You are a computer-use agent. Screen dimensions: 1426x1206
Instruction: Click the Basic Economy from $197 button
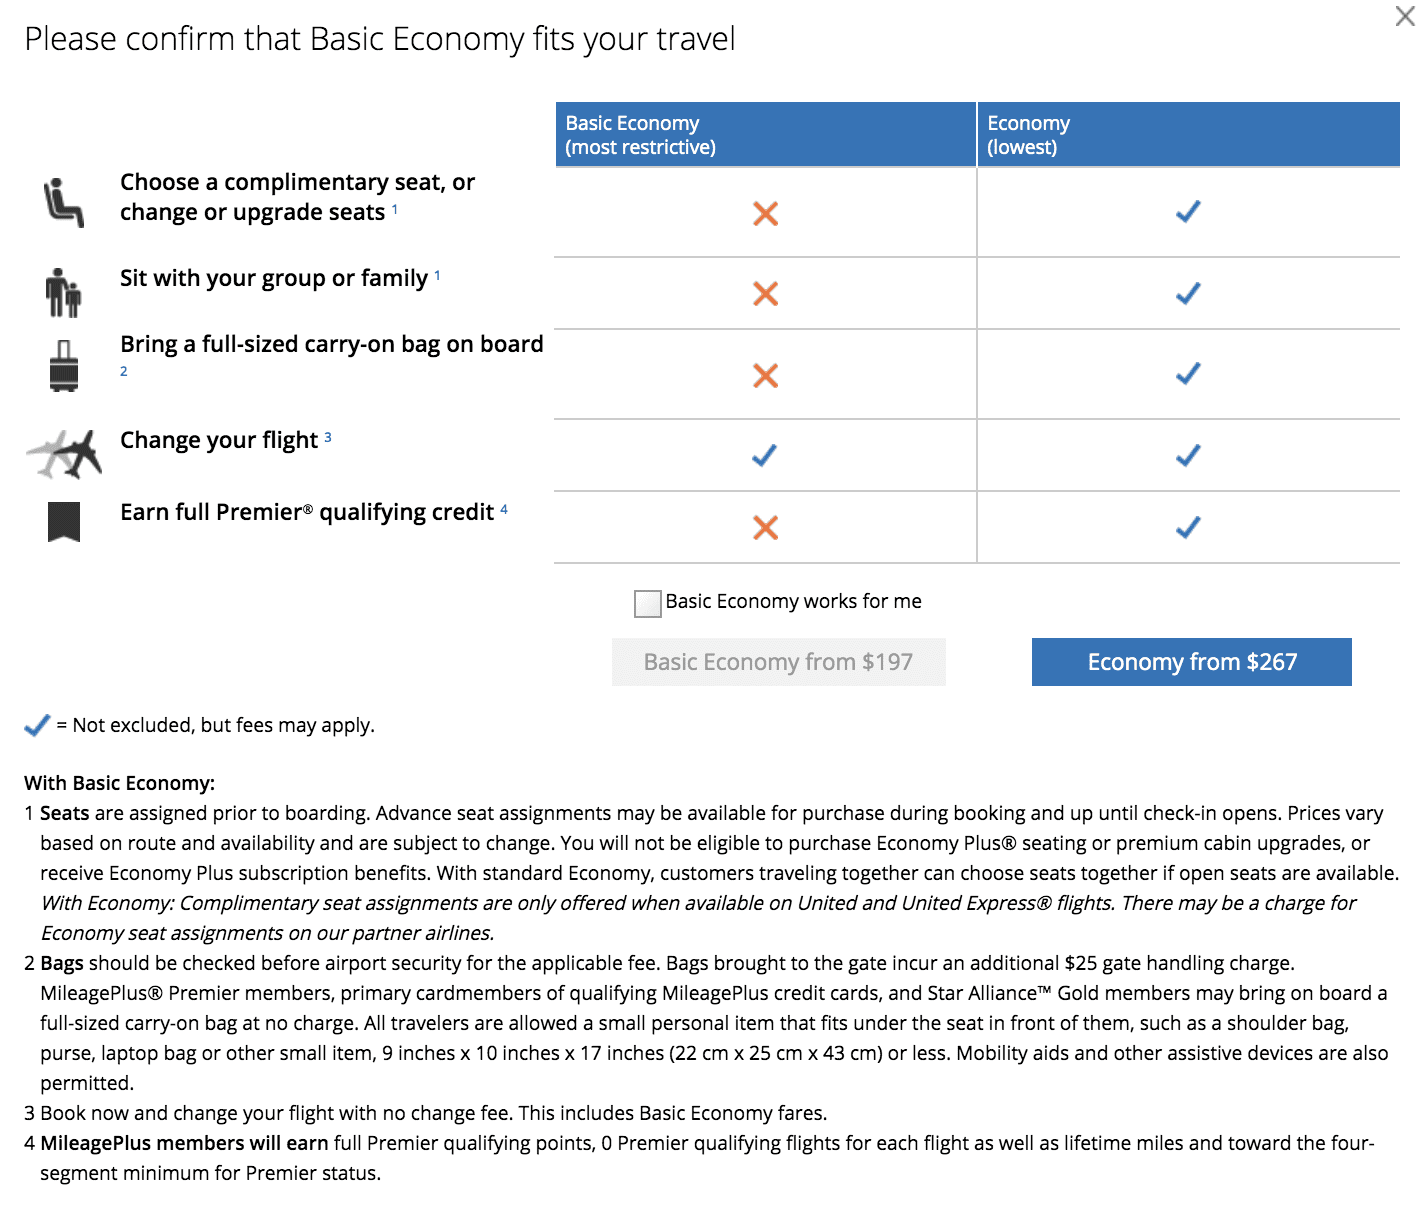pyautogui.click(x=778, y=662)
